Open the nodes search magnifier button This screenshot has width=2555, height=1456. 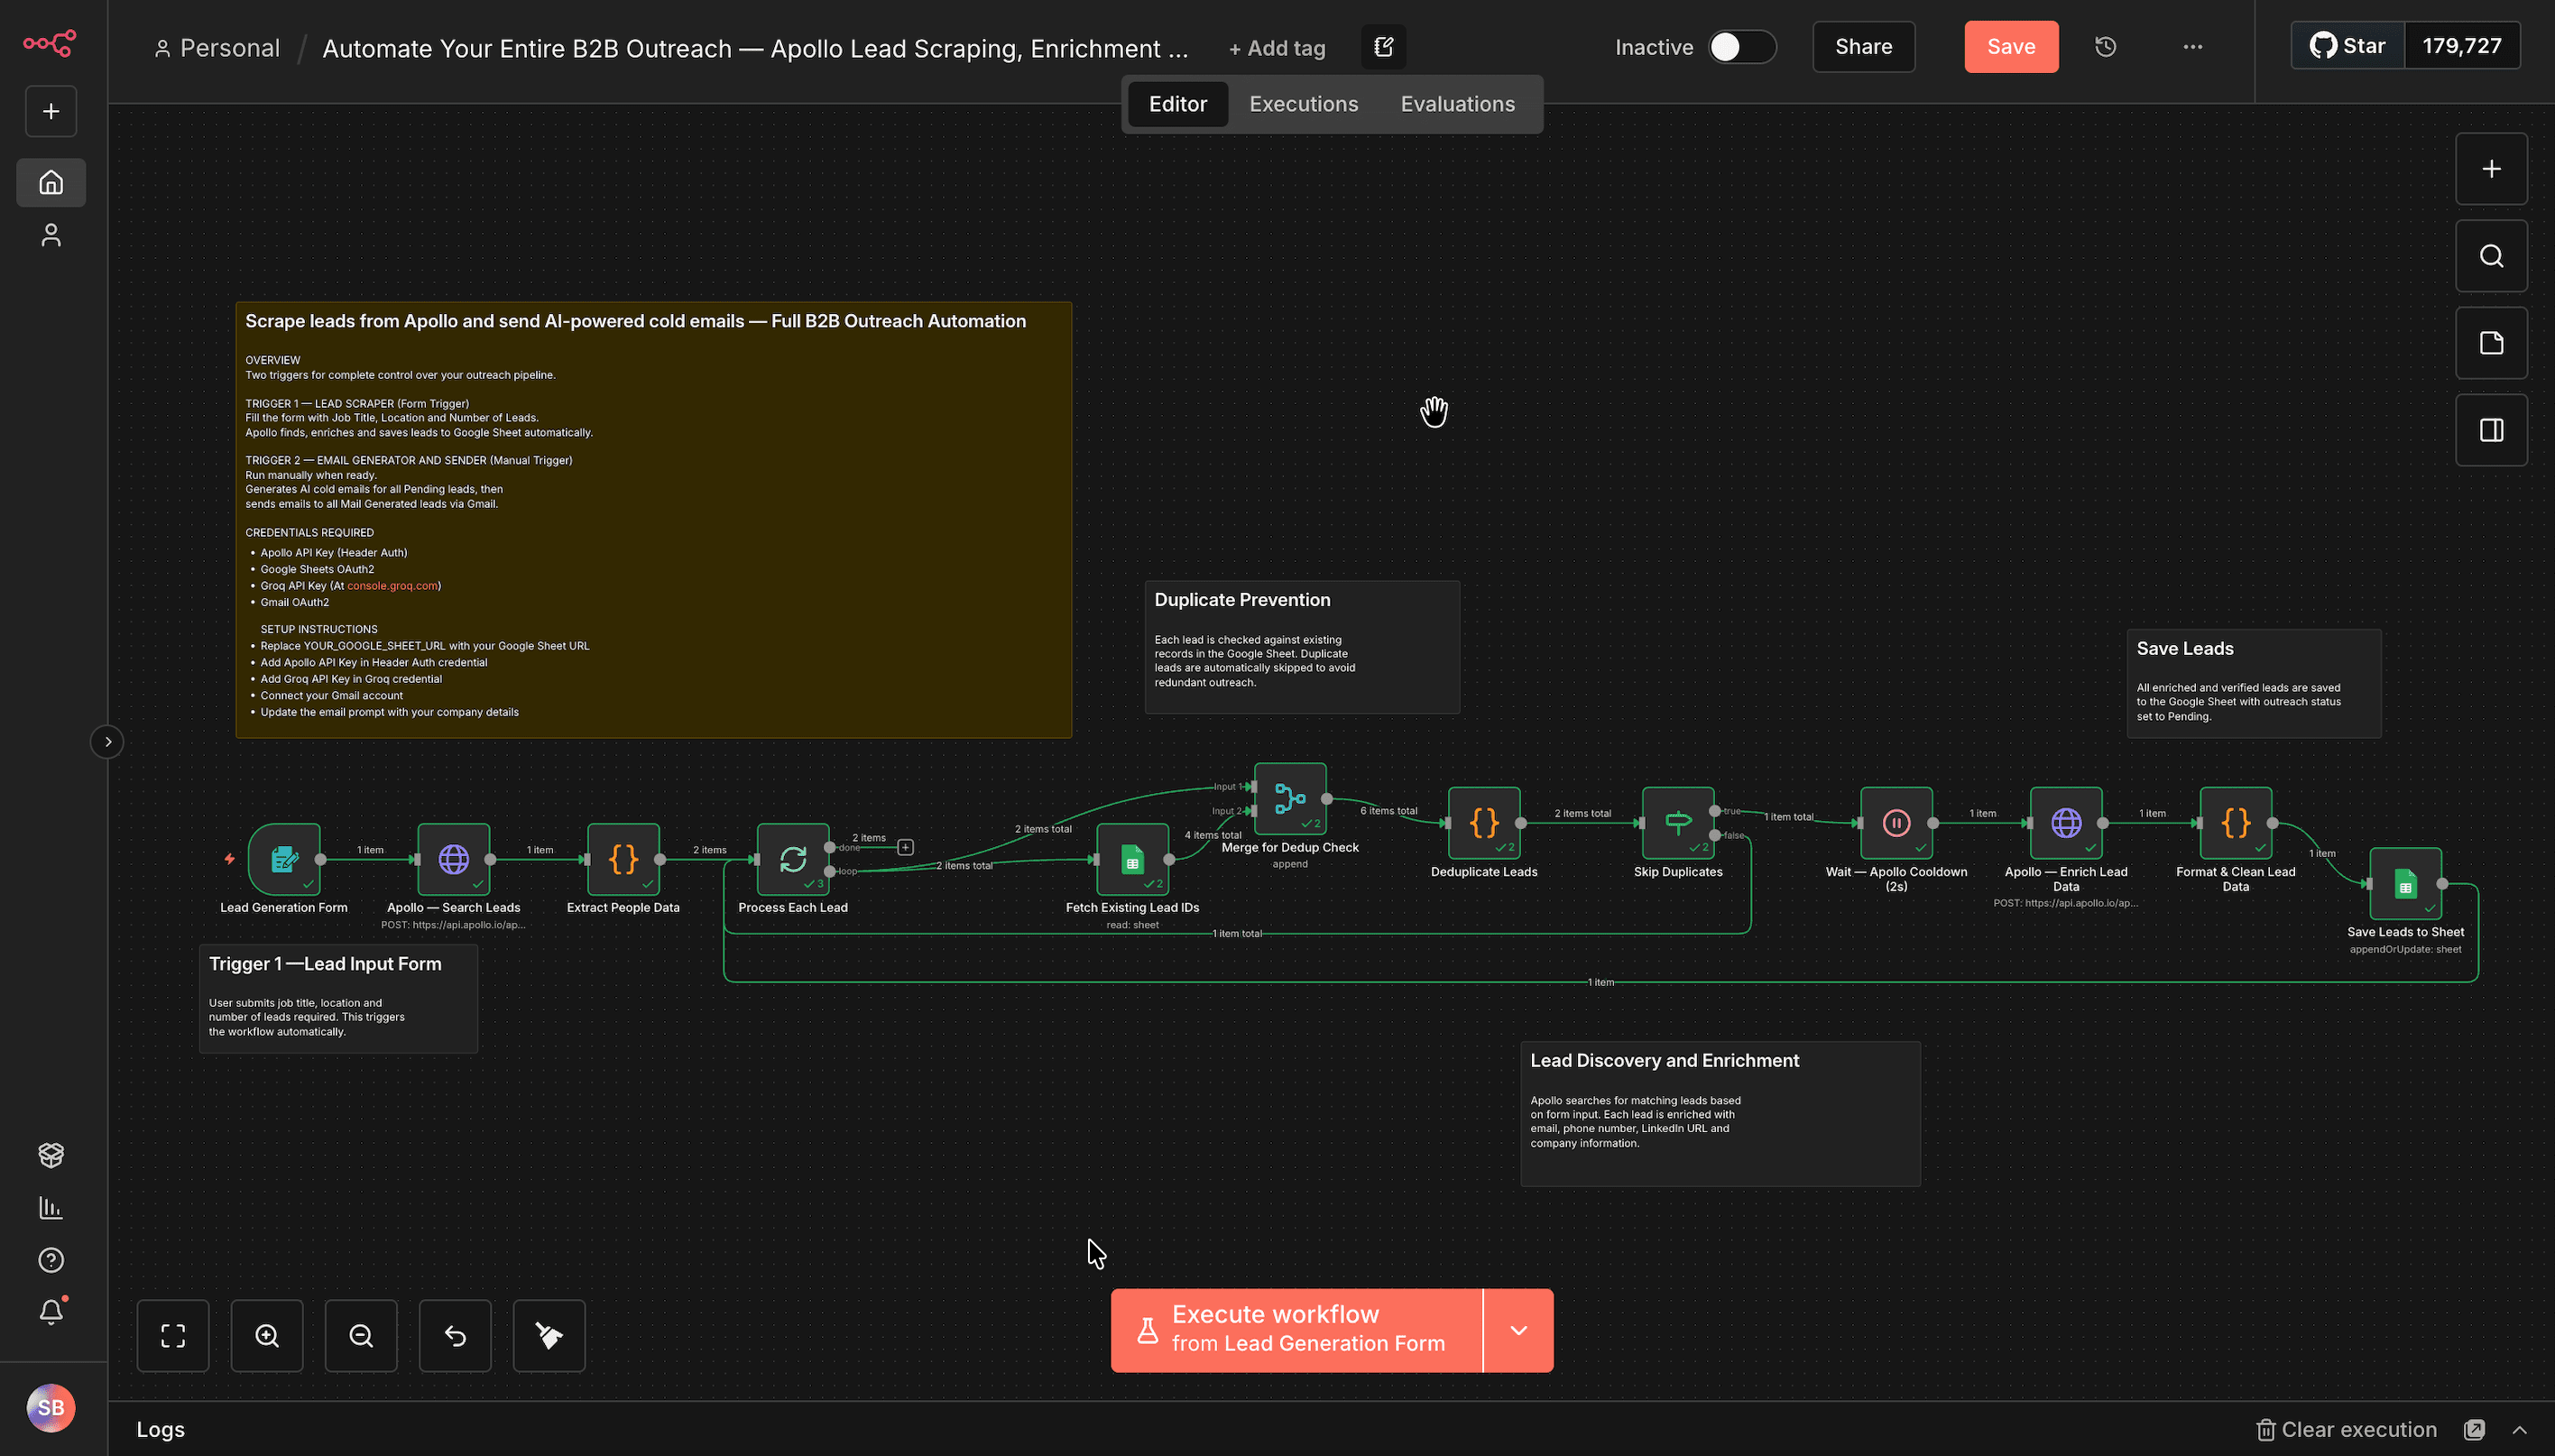2491,256
